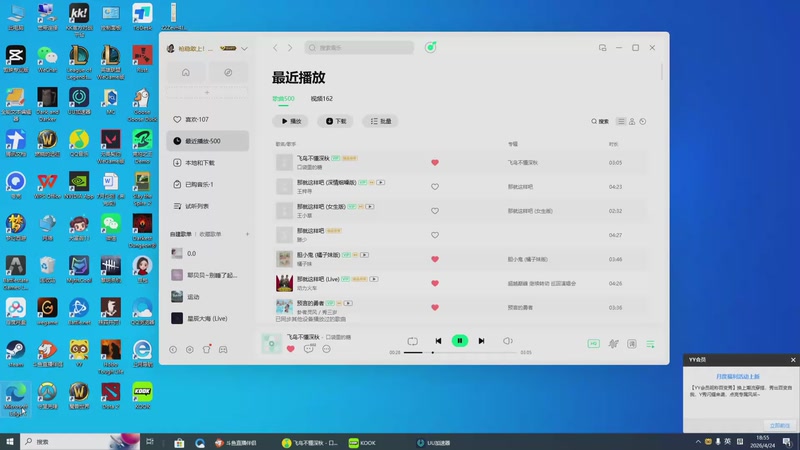The image size is (800, 450).
Task: Open the playlist 0.0
Action: tap(208, 254)
